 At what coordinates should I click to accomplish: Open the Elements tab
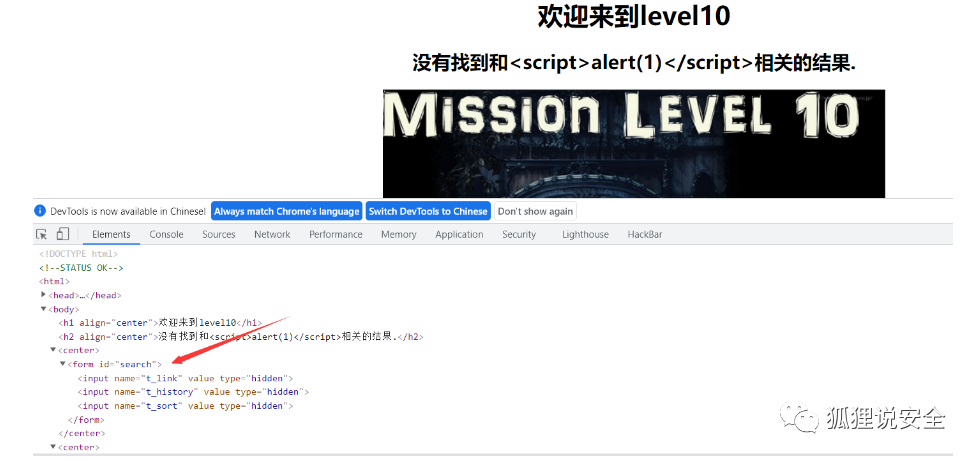pyautogui.click(x=111, y=234)
